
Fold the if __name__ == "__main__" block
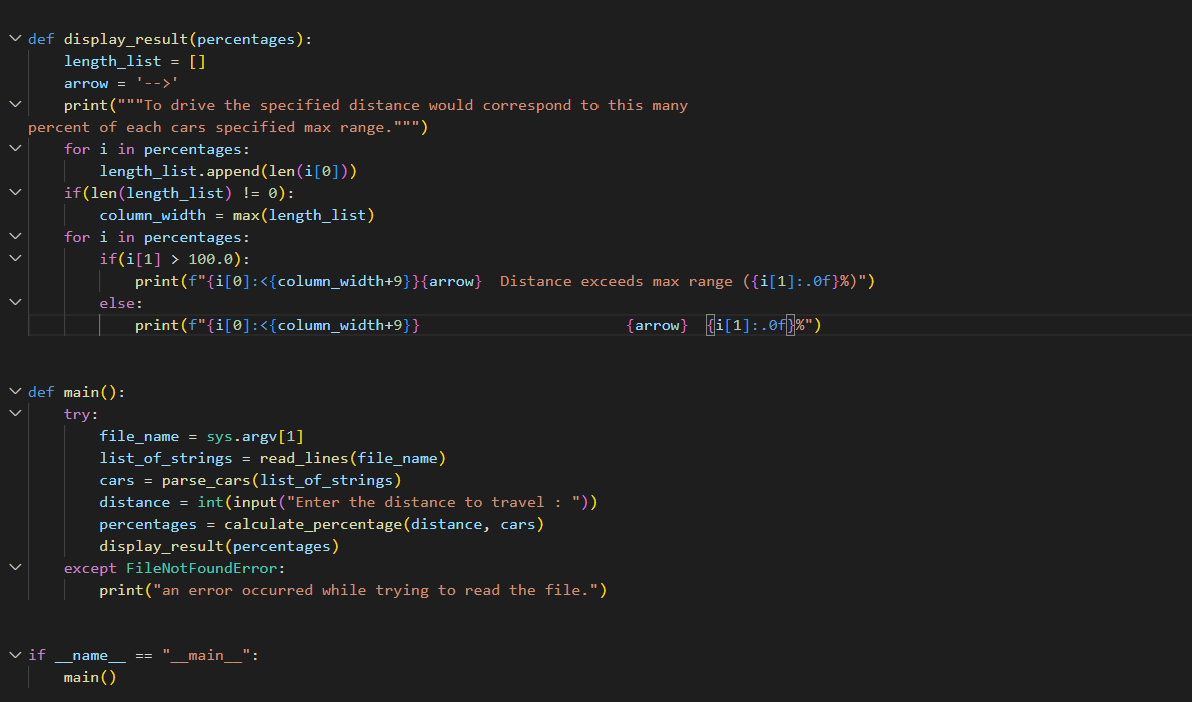point(15,655)
